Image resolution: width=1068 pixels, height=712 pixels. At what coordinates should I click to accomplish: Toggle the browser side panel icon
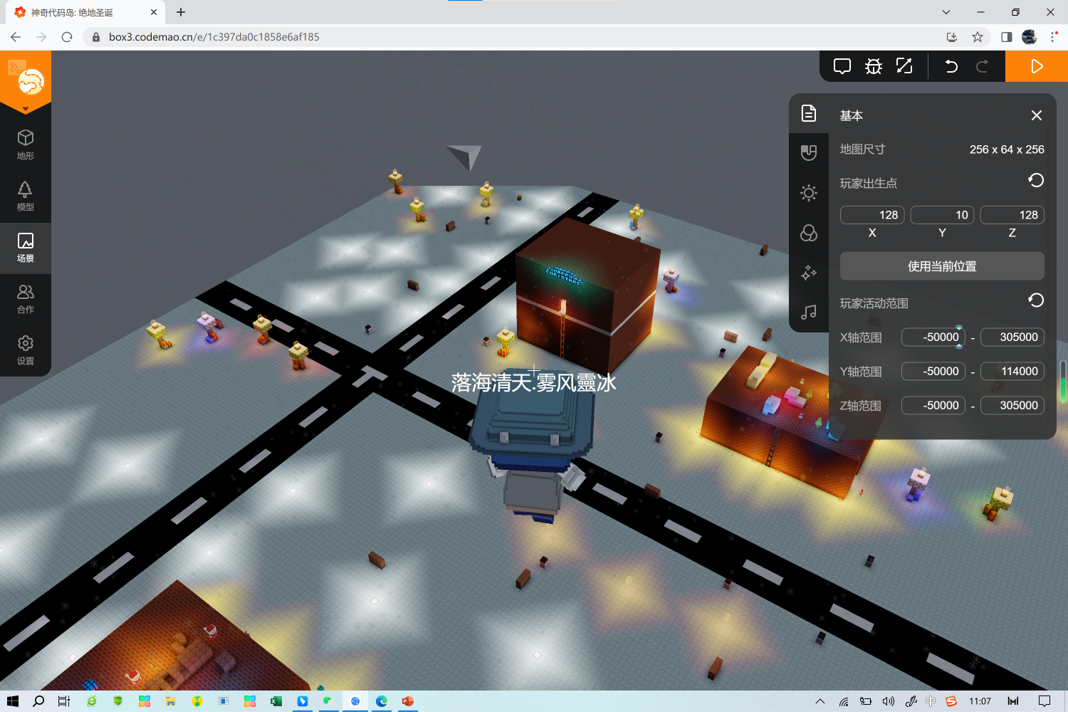pos(1006,37)
